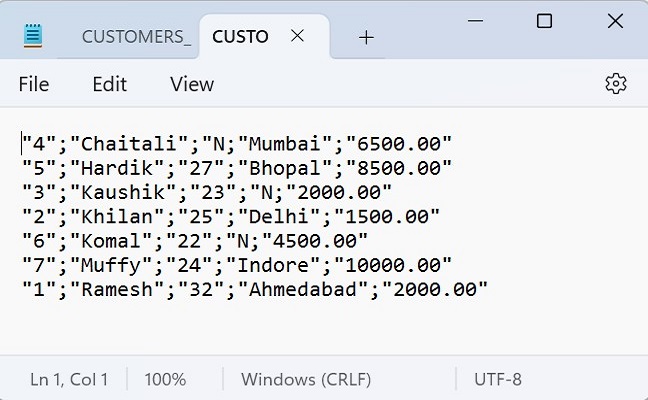Close the CUSTO tab
Viewport: 648px width, 400px height.
tap(298, 36)
